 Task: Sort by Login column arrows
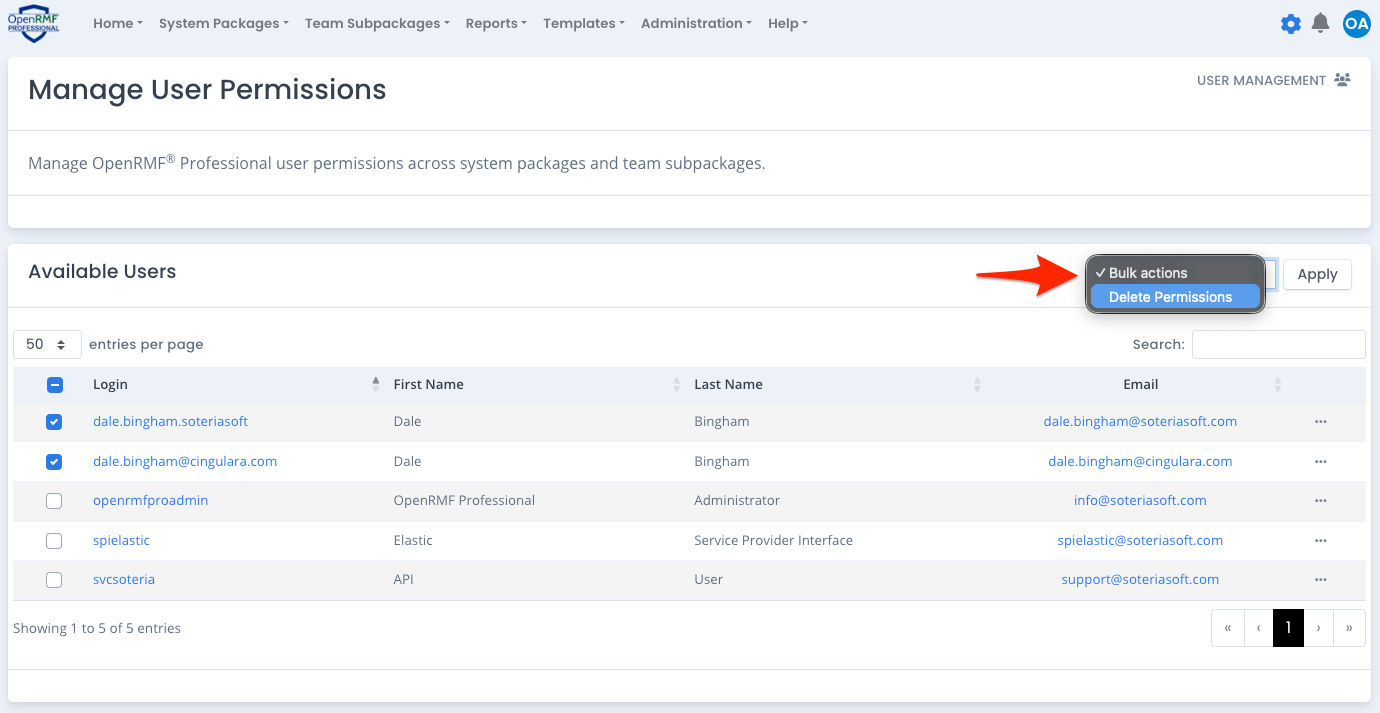click(x=376, y=384)
